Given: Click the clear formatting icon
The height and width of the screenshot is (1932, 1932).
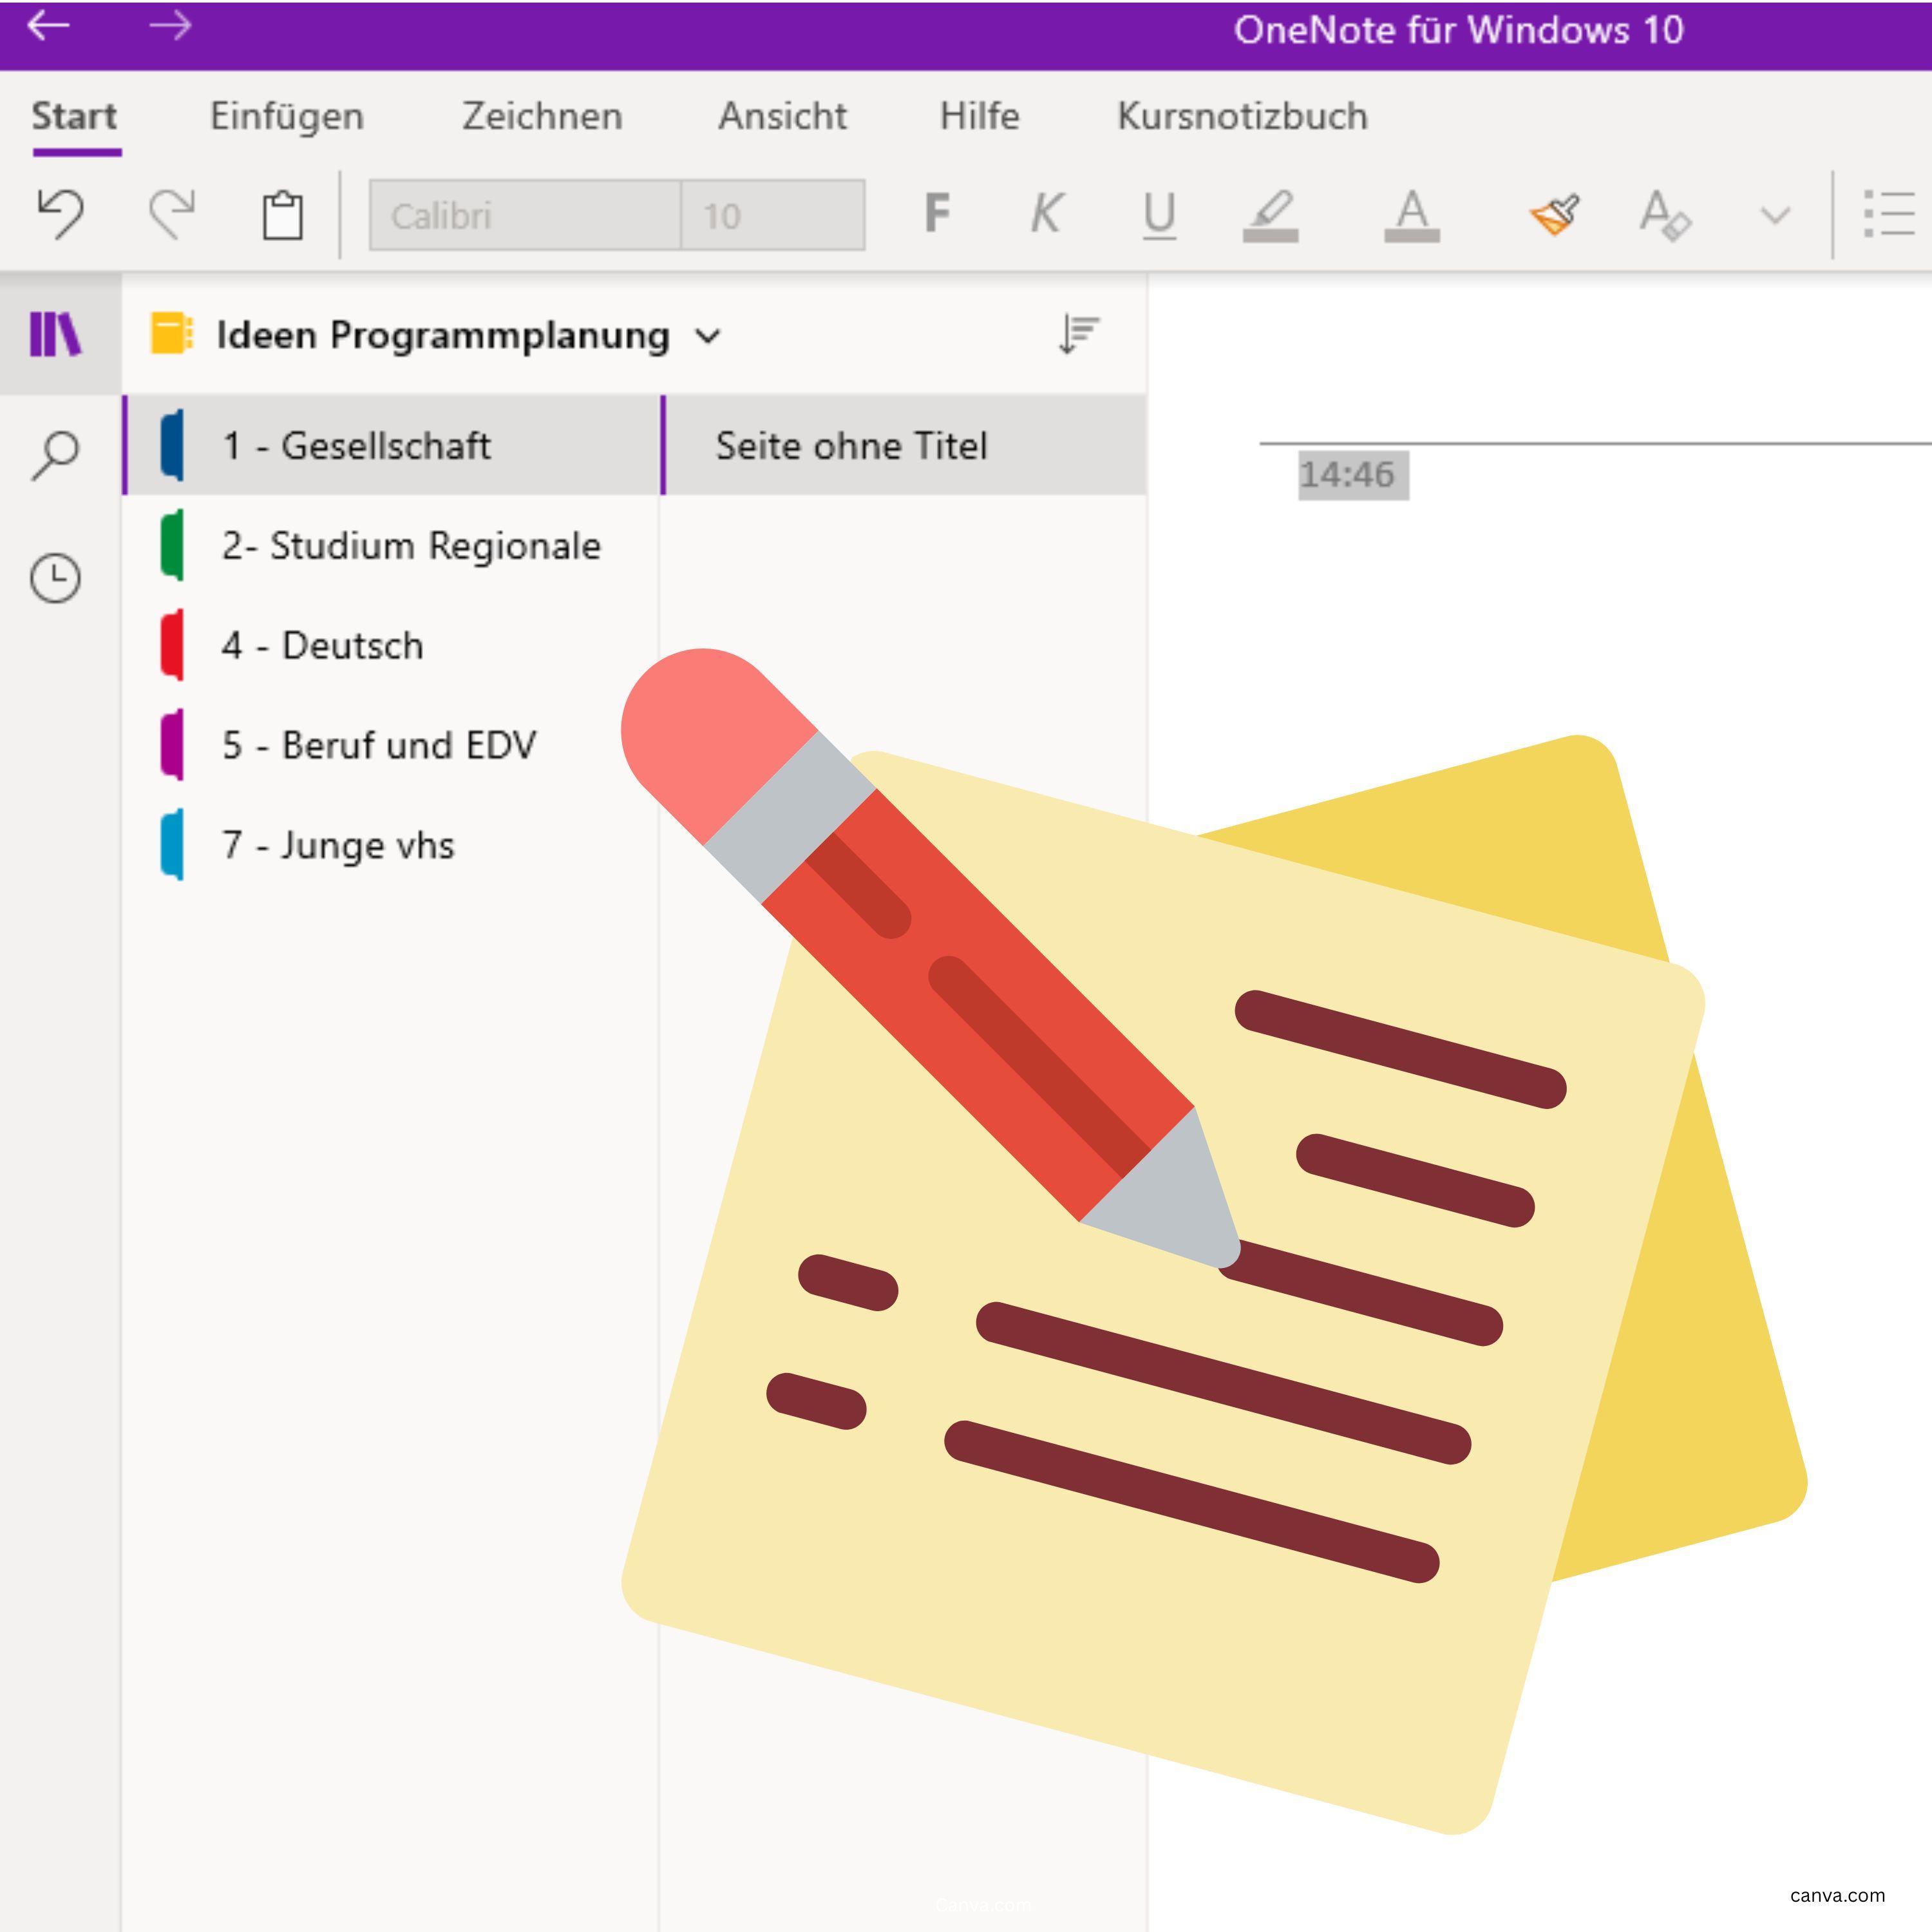Looking at the screenshot, I should pyautogui.click(x=1664, y=214).
